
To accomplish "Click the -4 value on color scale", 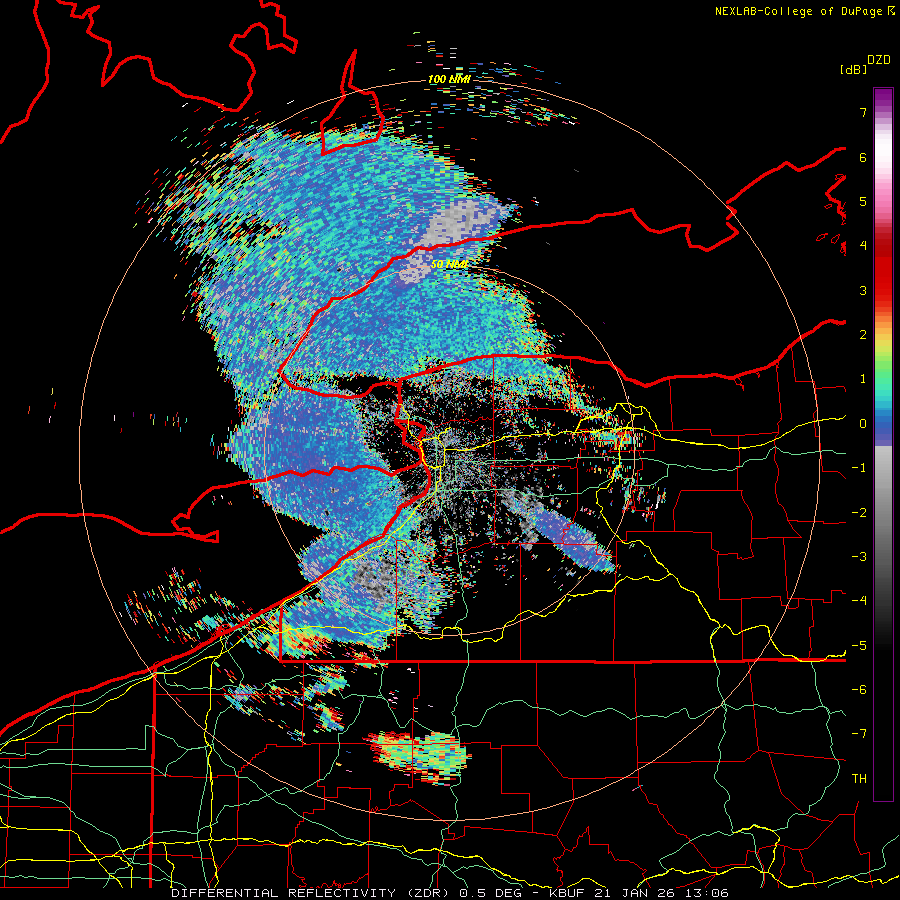I will 859,601.
